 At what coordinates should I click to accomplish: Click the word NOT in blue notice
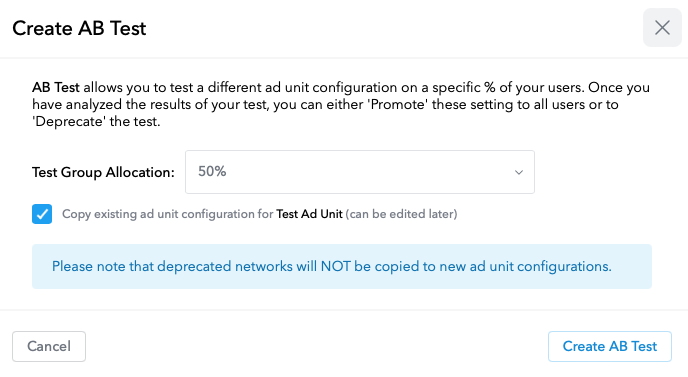pyautogui.click(x=336, y=266)
